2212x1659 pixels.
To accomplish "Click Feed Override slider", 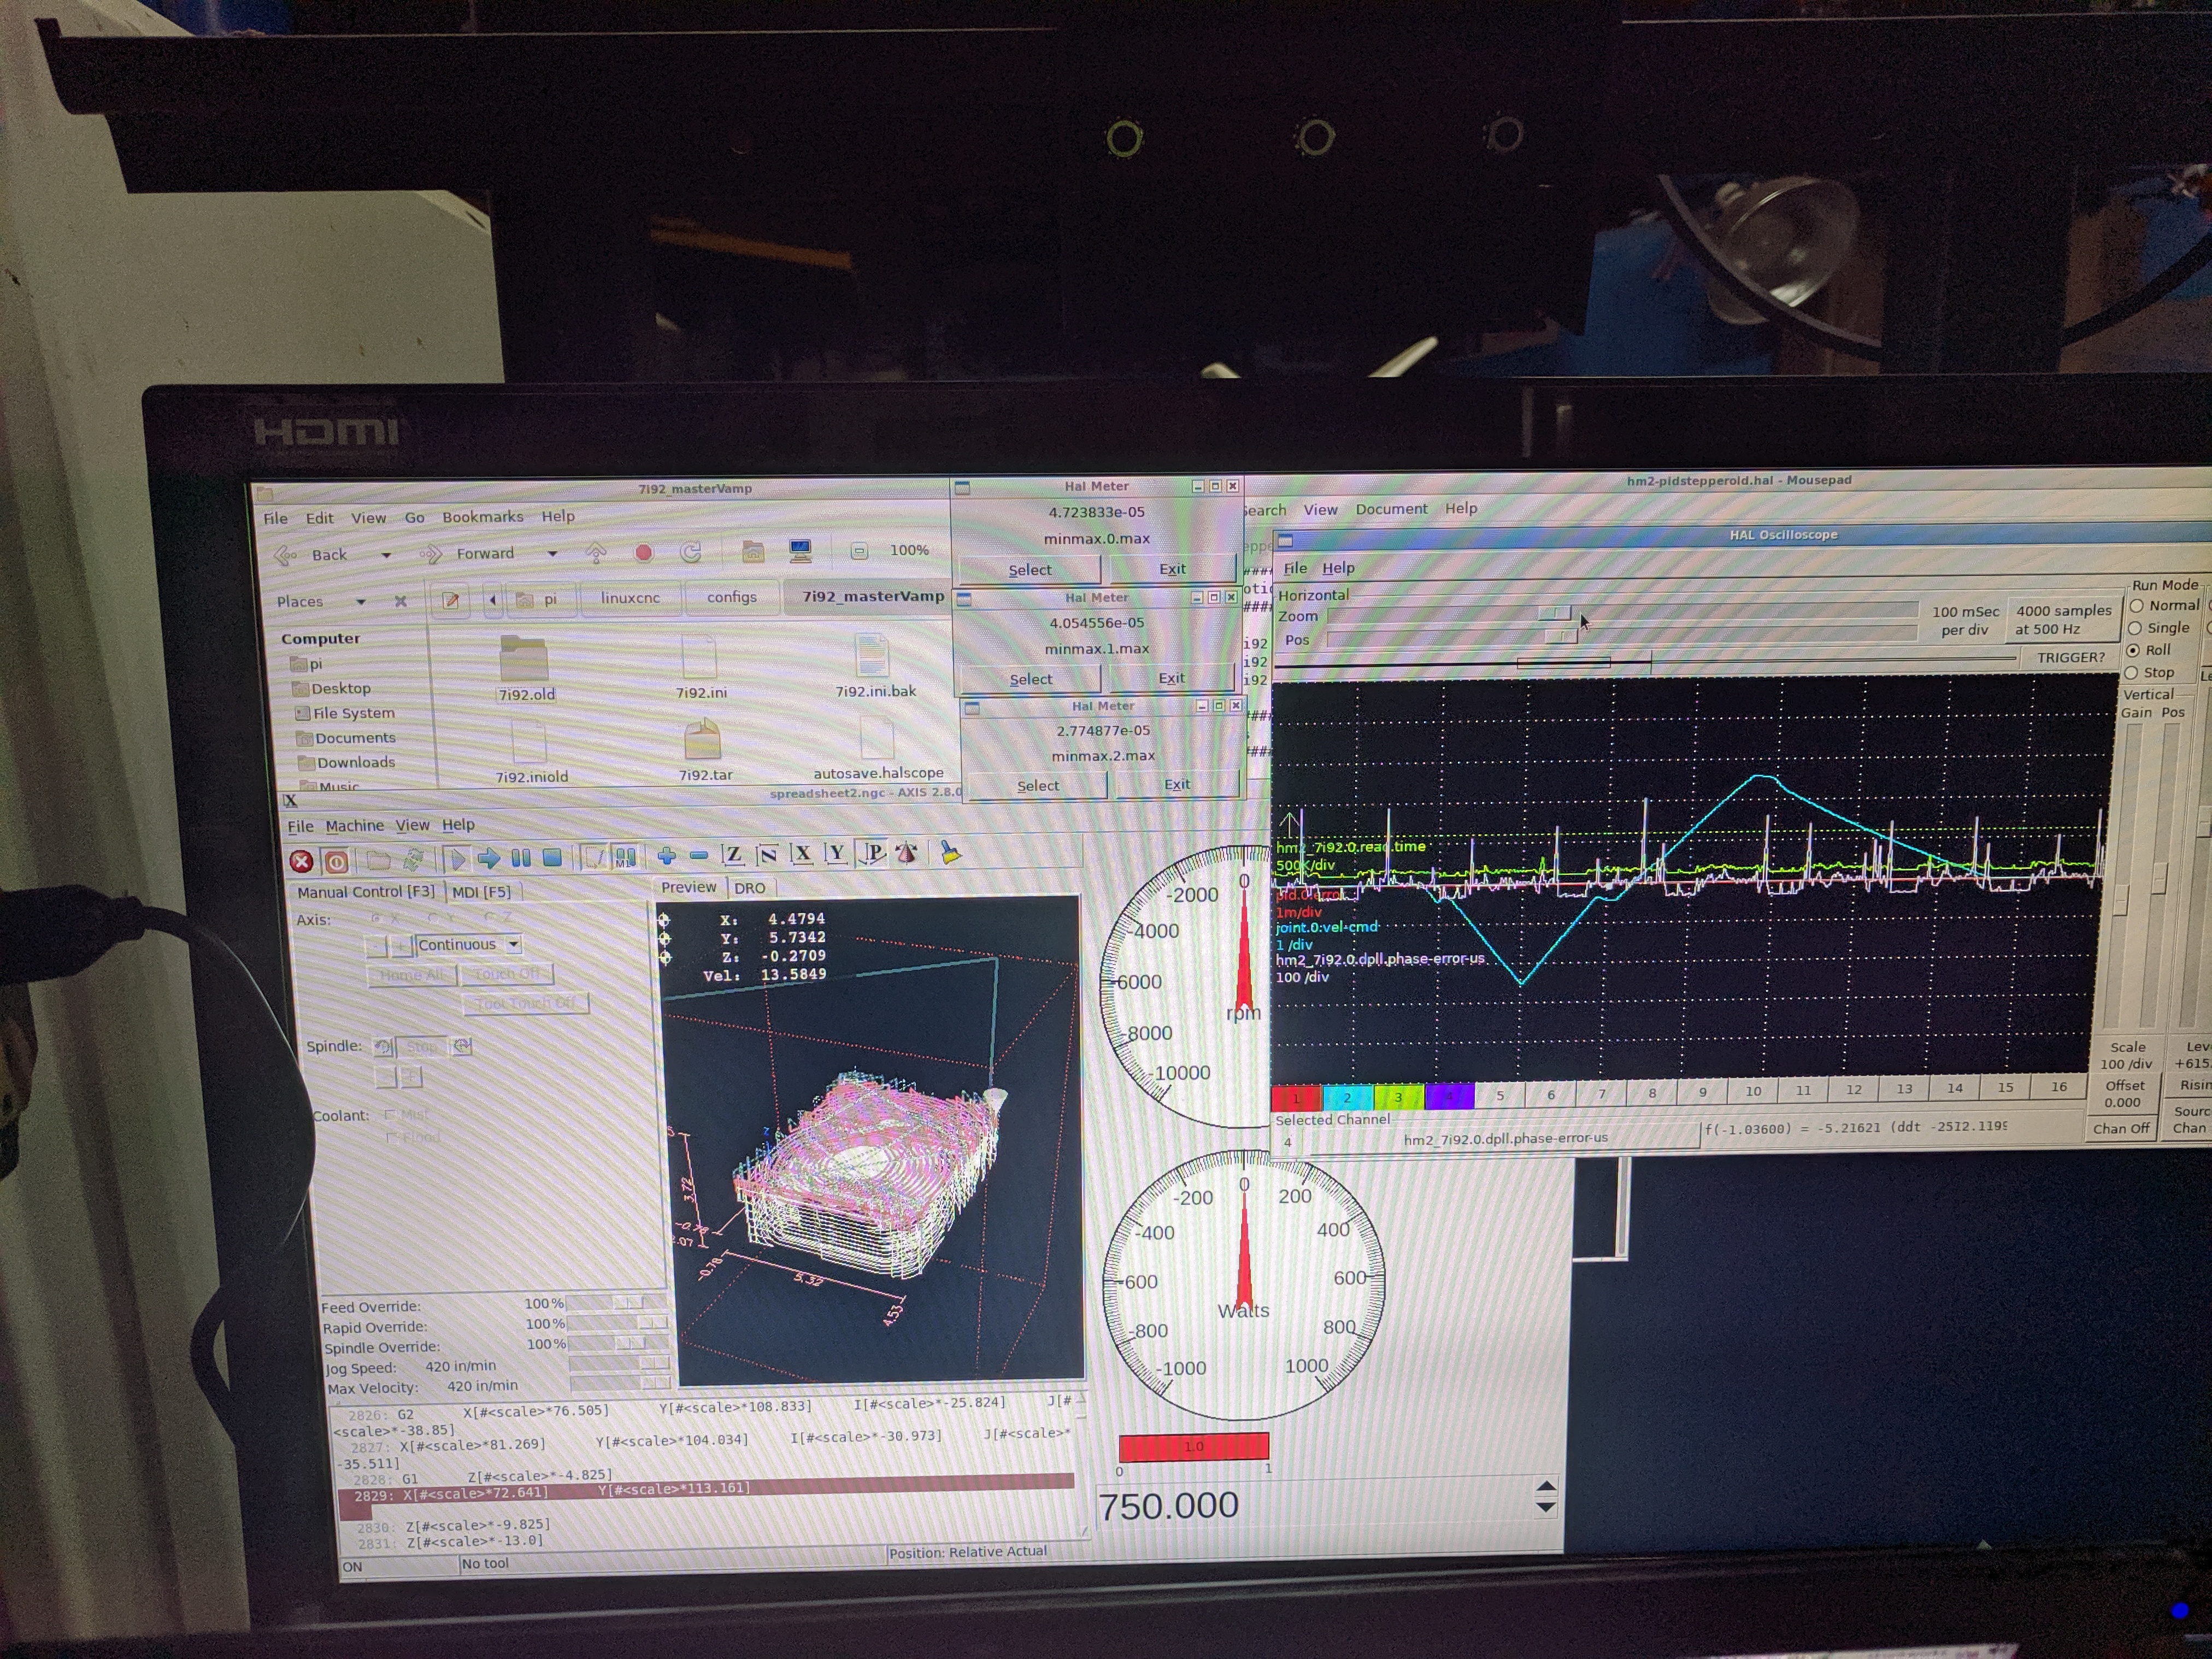I will tap(618, 1303).
